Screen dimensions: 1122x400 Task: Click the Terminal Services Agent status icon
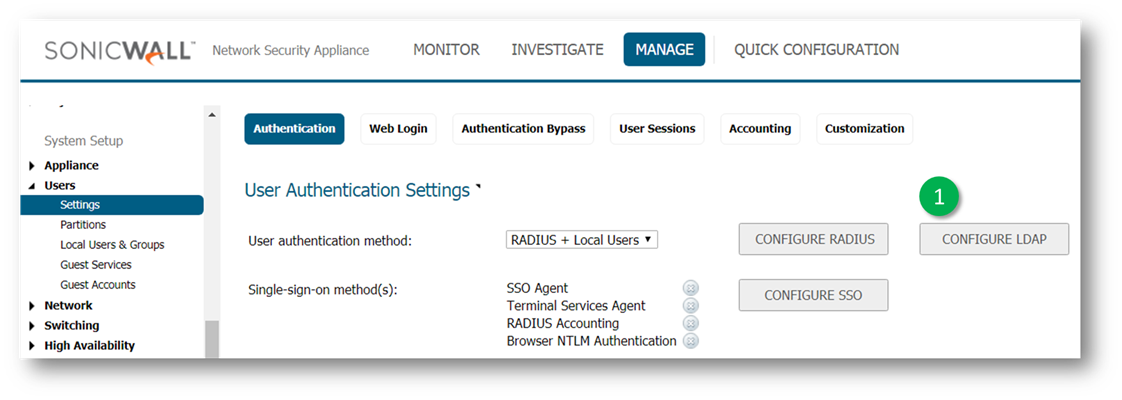tap(690, 306)
